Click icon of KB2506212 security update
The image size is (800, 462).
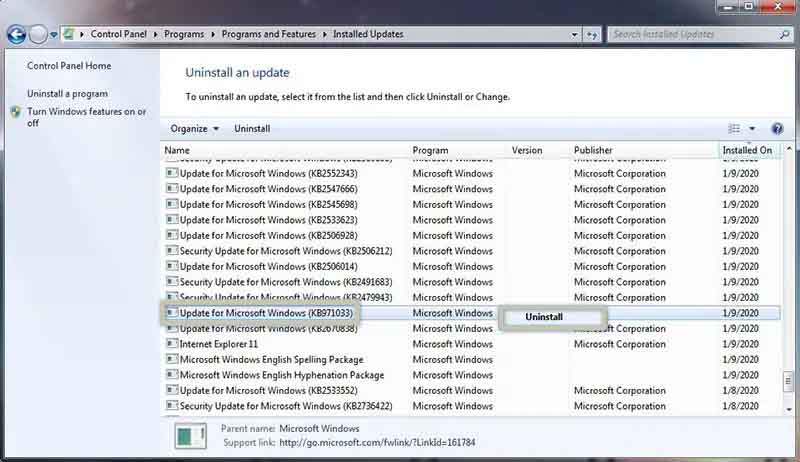tap(172, 250)
